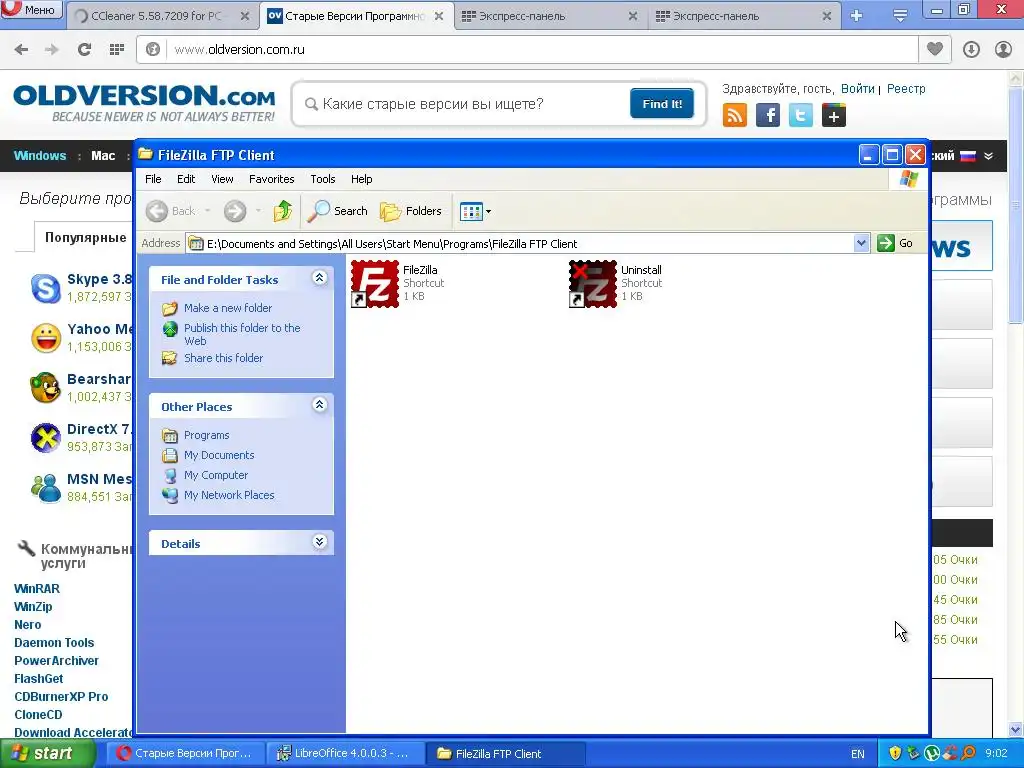Viewport: 1024px width, 768px height.
Task: Open the WinRAR link
Action: (37, 588)
